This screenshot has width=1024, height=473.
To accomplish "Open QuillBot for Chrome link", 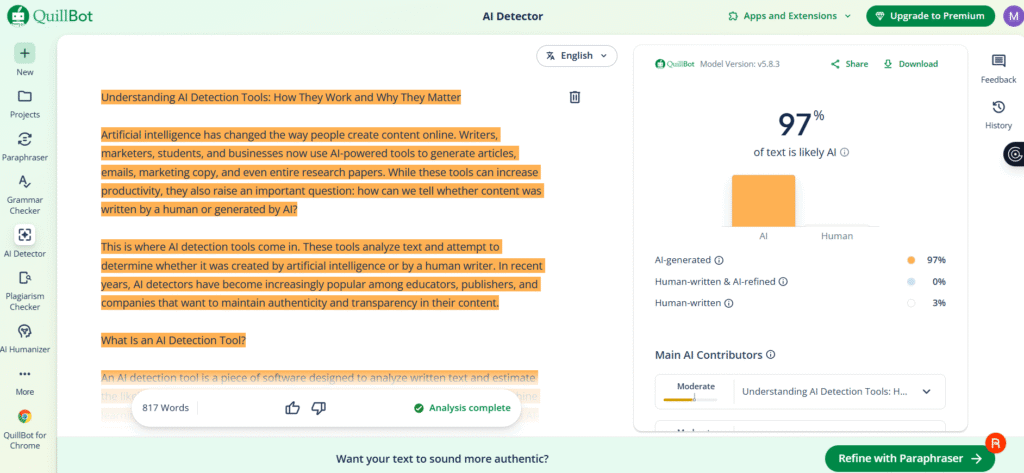I will pyautogui.click(x=25, y=429).
